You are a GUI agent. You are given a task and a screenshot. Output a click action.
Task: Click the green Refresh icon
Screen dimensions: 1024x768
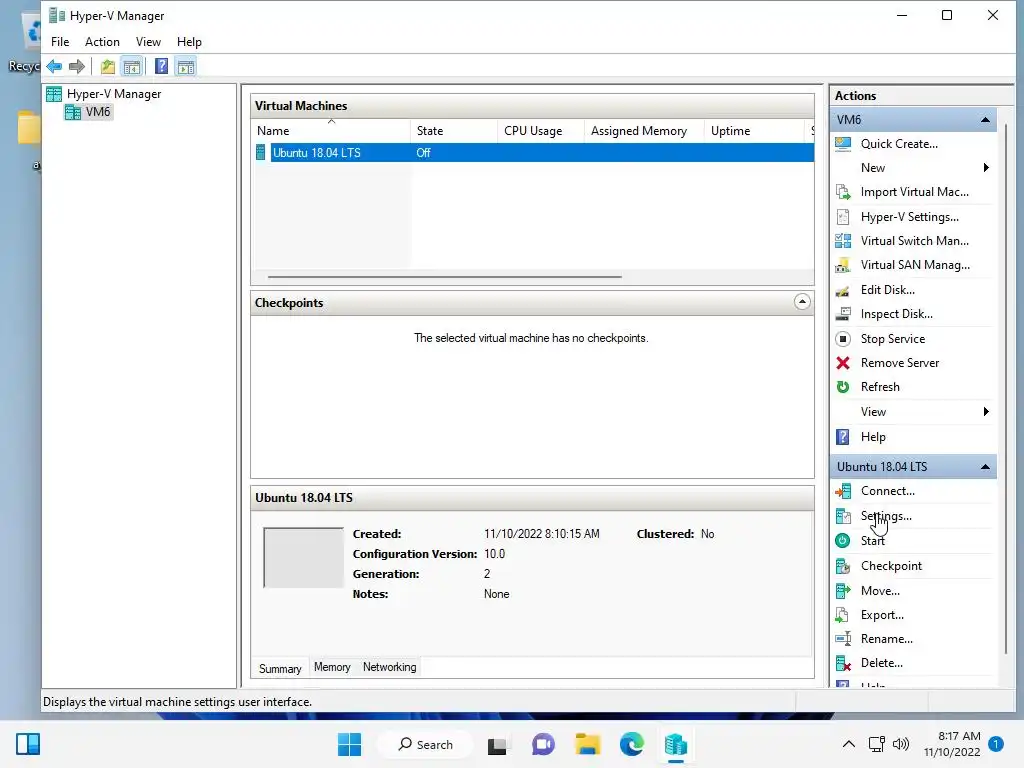click(843, 387)
